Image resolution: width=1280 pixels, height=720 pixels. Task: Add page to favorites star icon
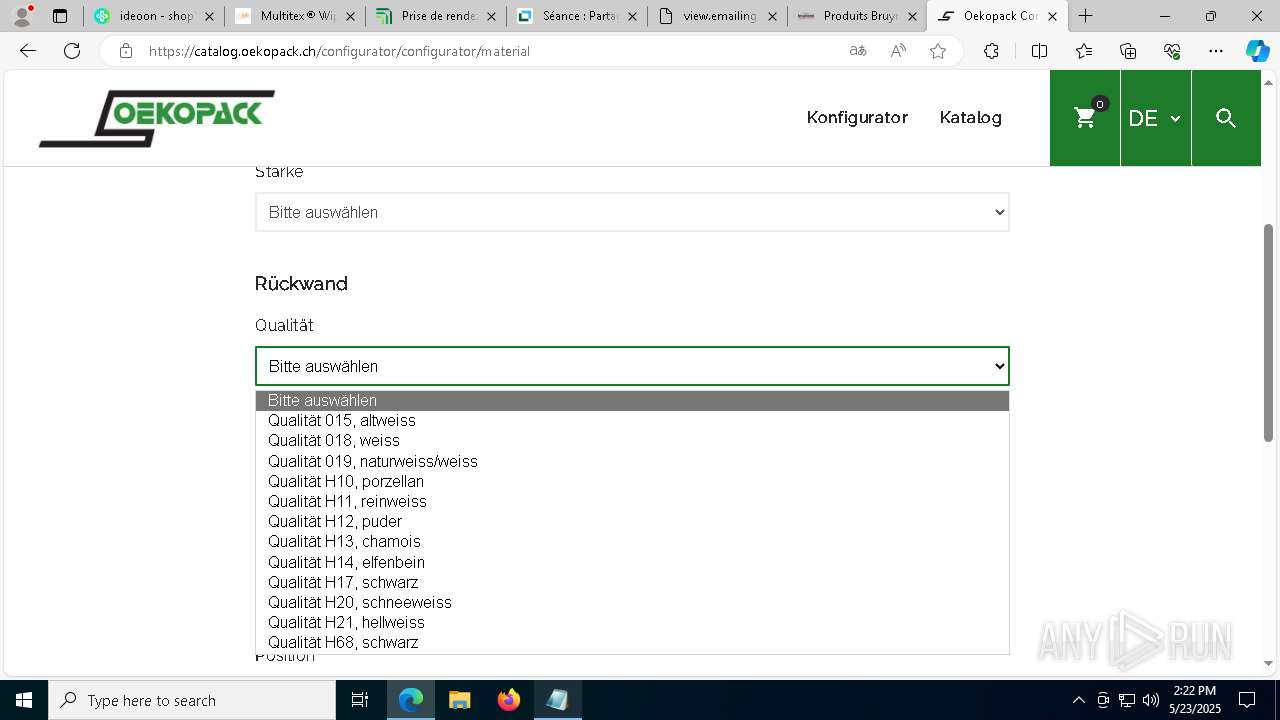click(938, 51)
